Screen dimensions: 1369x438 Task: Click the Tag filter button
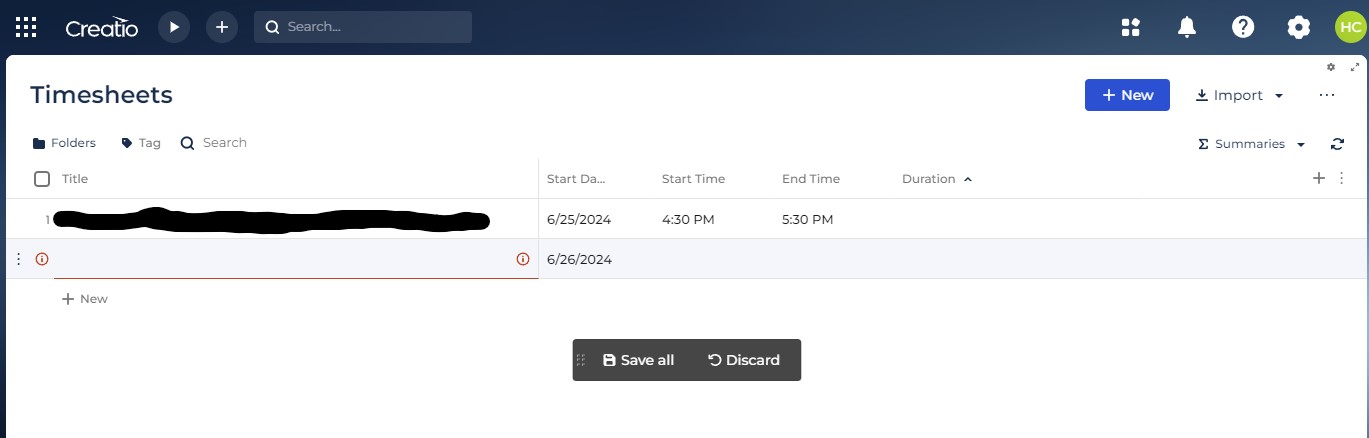click(x=140, y=143)
